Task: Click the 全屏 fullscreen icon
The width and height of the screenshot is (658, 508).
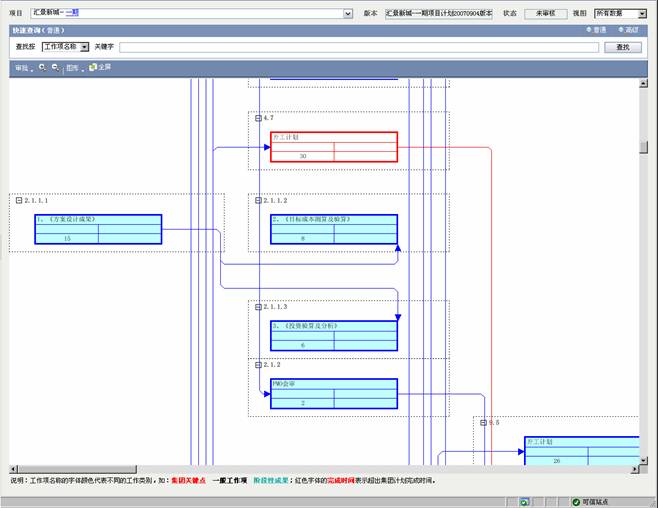Action: [x=93, y=67]
